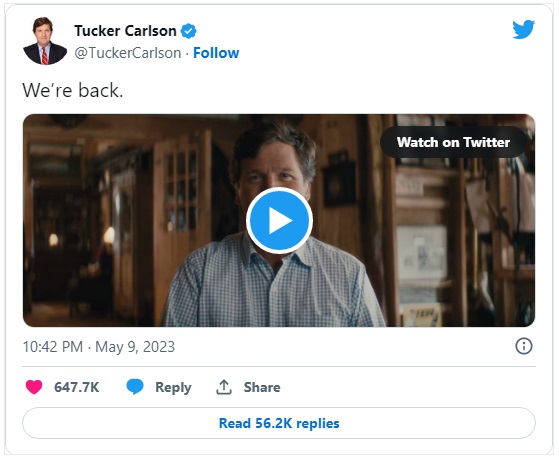Click the Share text label
Image resolution: width=559 pixels, height=463 pixels.
coord(262,387)
